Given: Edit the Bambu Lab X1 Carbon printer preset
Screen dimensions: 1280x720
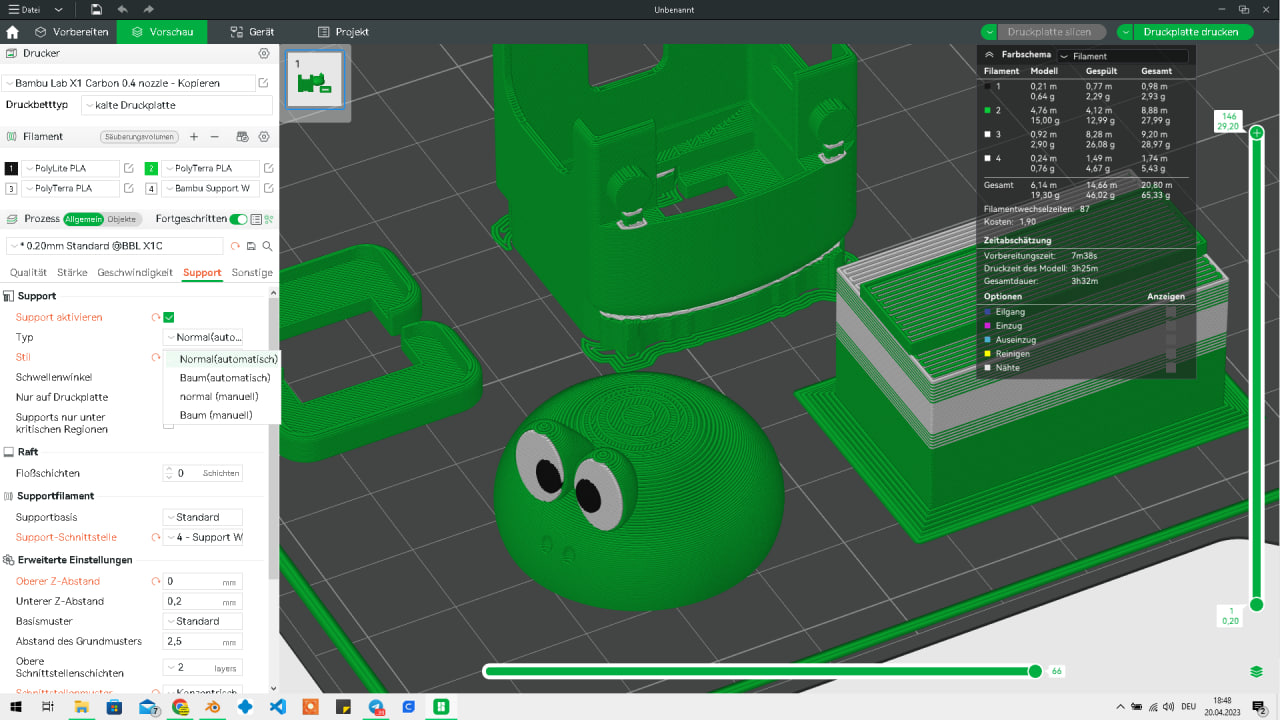Looking at the screenshot, I should click(x=263, y=83).
